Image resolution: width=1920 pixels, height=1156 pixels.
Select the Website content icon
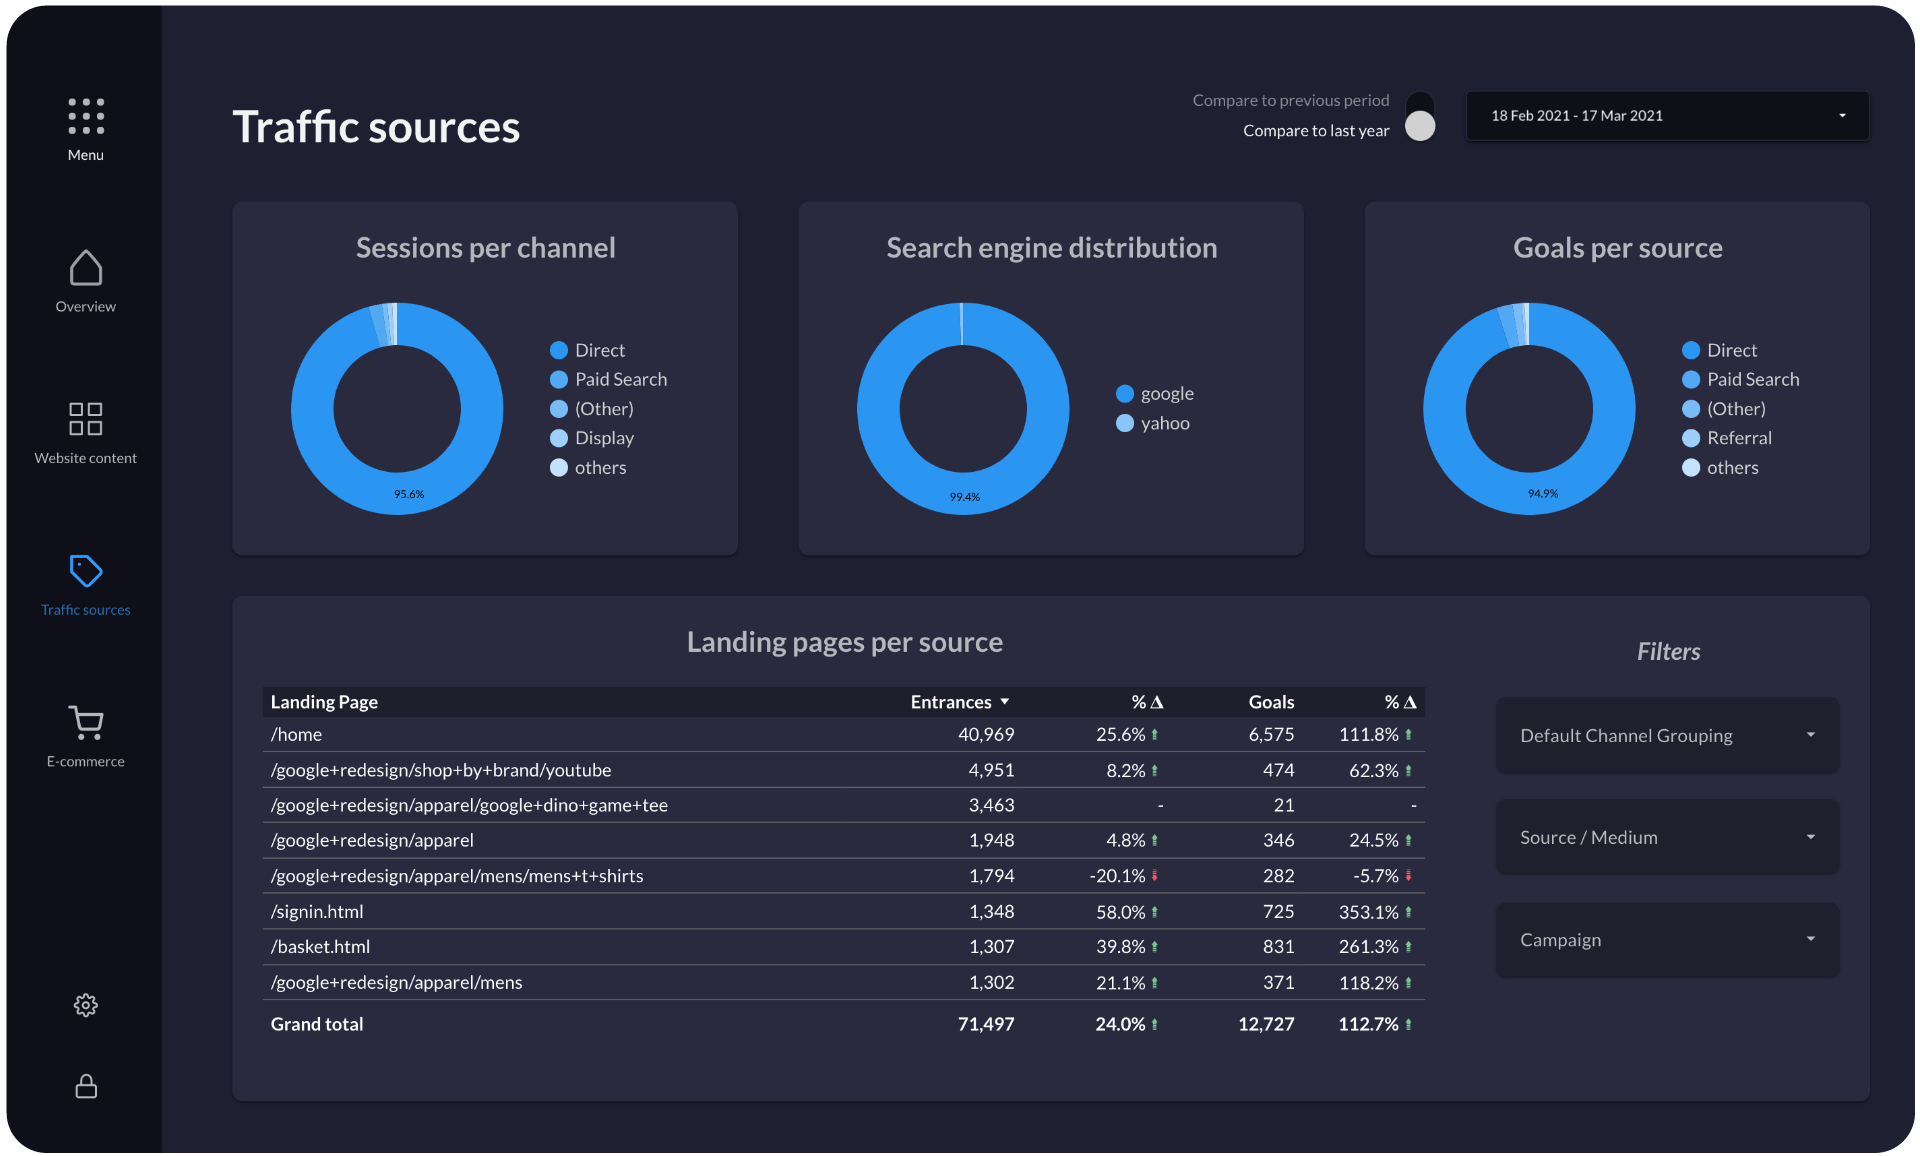pyautogui.click(x=85, y=418)
